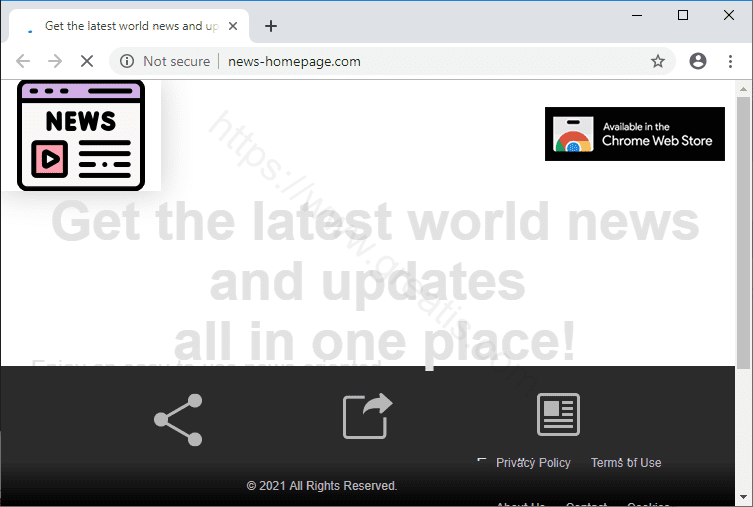Bookmark this page with the star
Image resolution: width=753 pixels, height=507 pixels.
pyautogui.click(x=657, y=61)
